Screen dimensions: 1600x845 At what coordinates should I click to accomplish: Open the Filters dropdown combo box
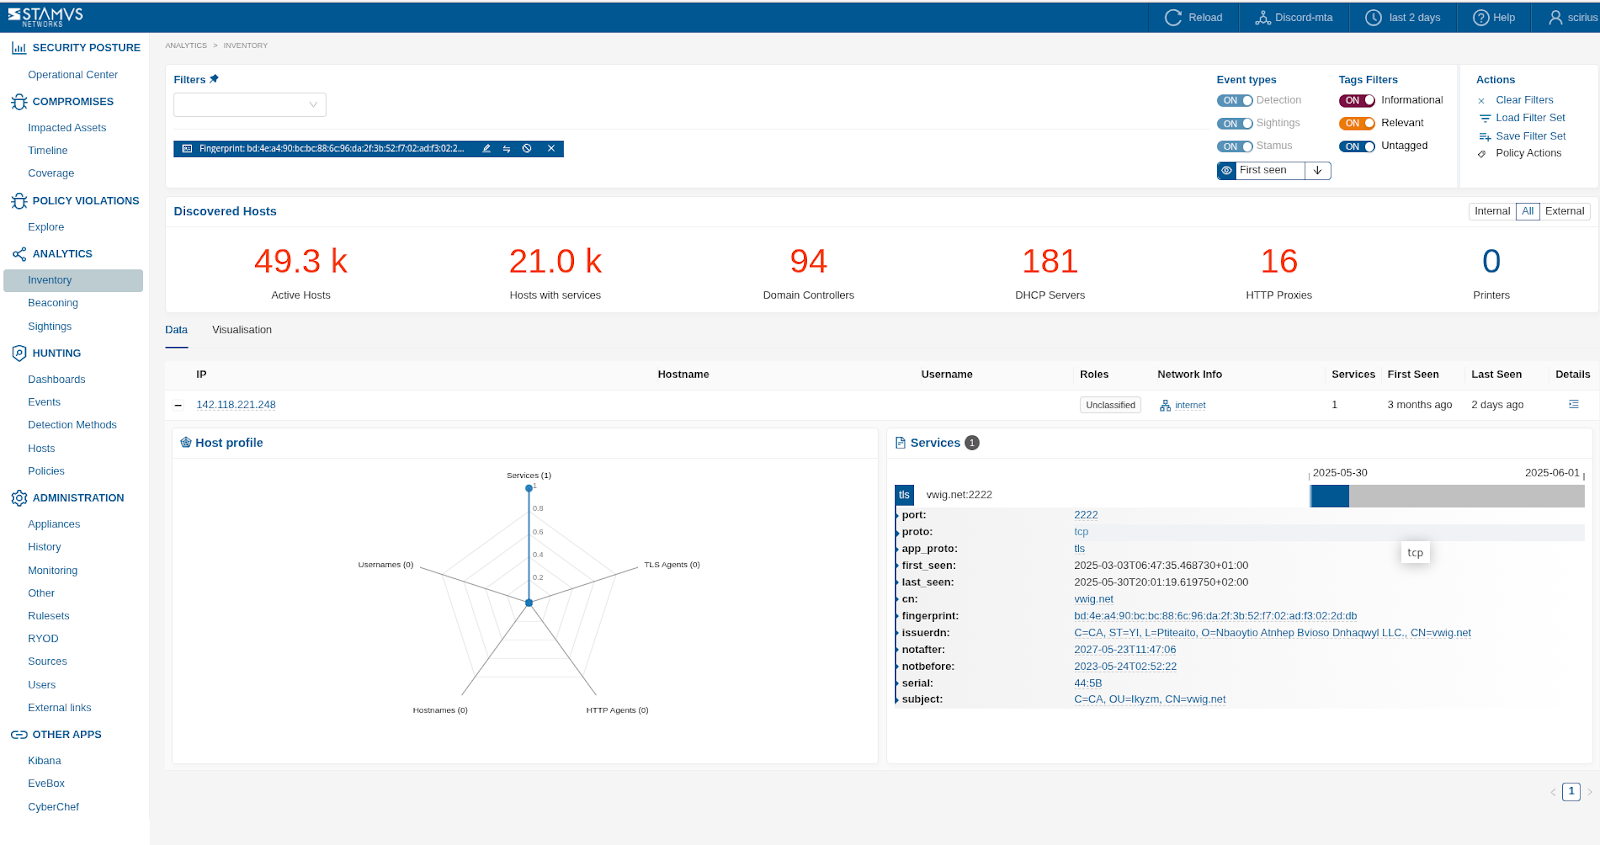point(250,105)
